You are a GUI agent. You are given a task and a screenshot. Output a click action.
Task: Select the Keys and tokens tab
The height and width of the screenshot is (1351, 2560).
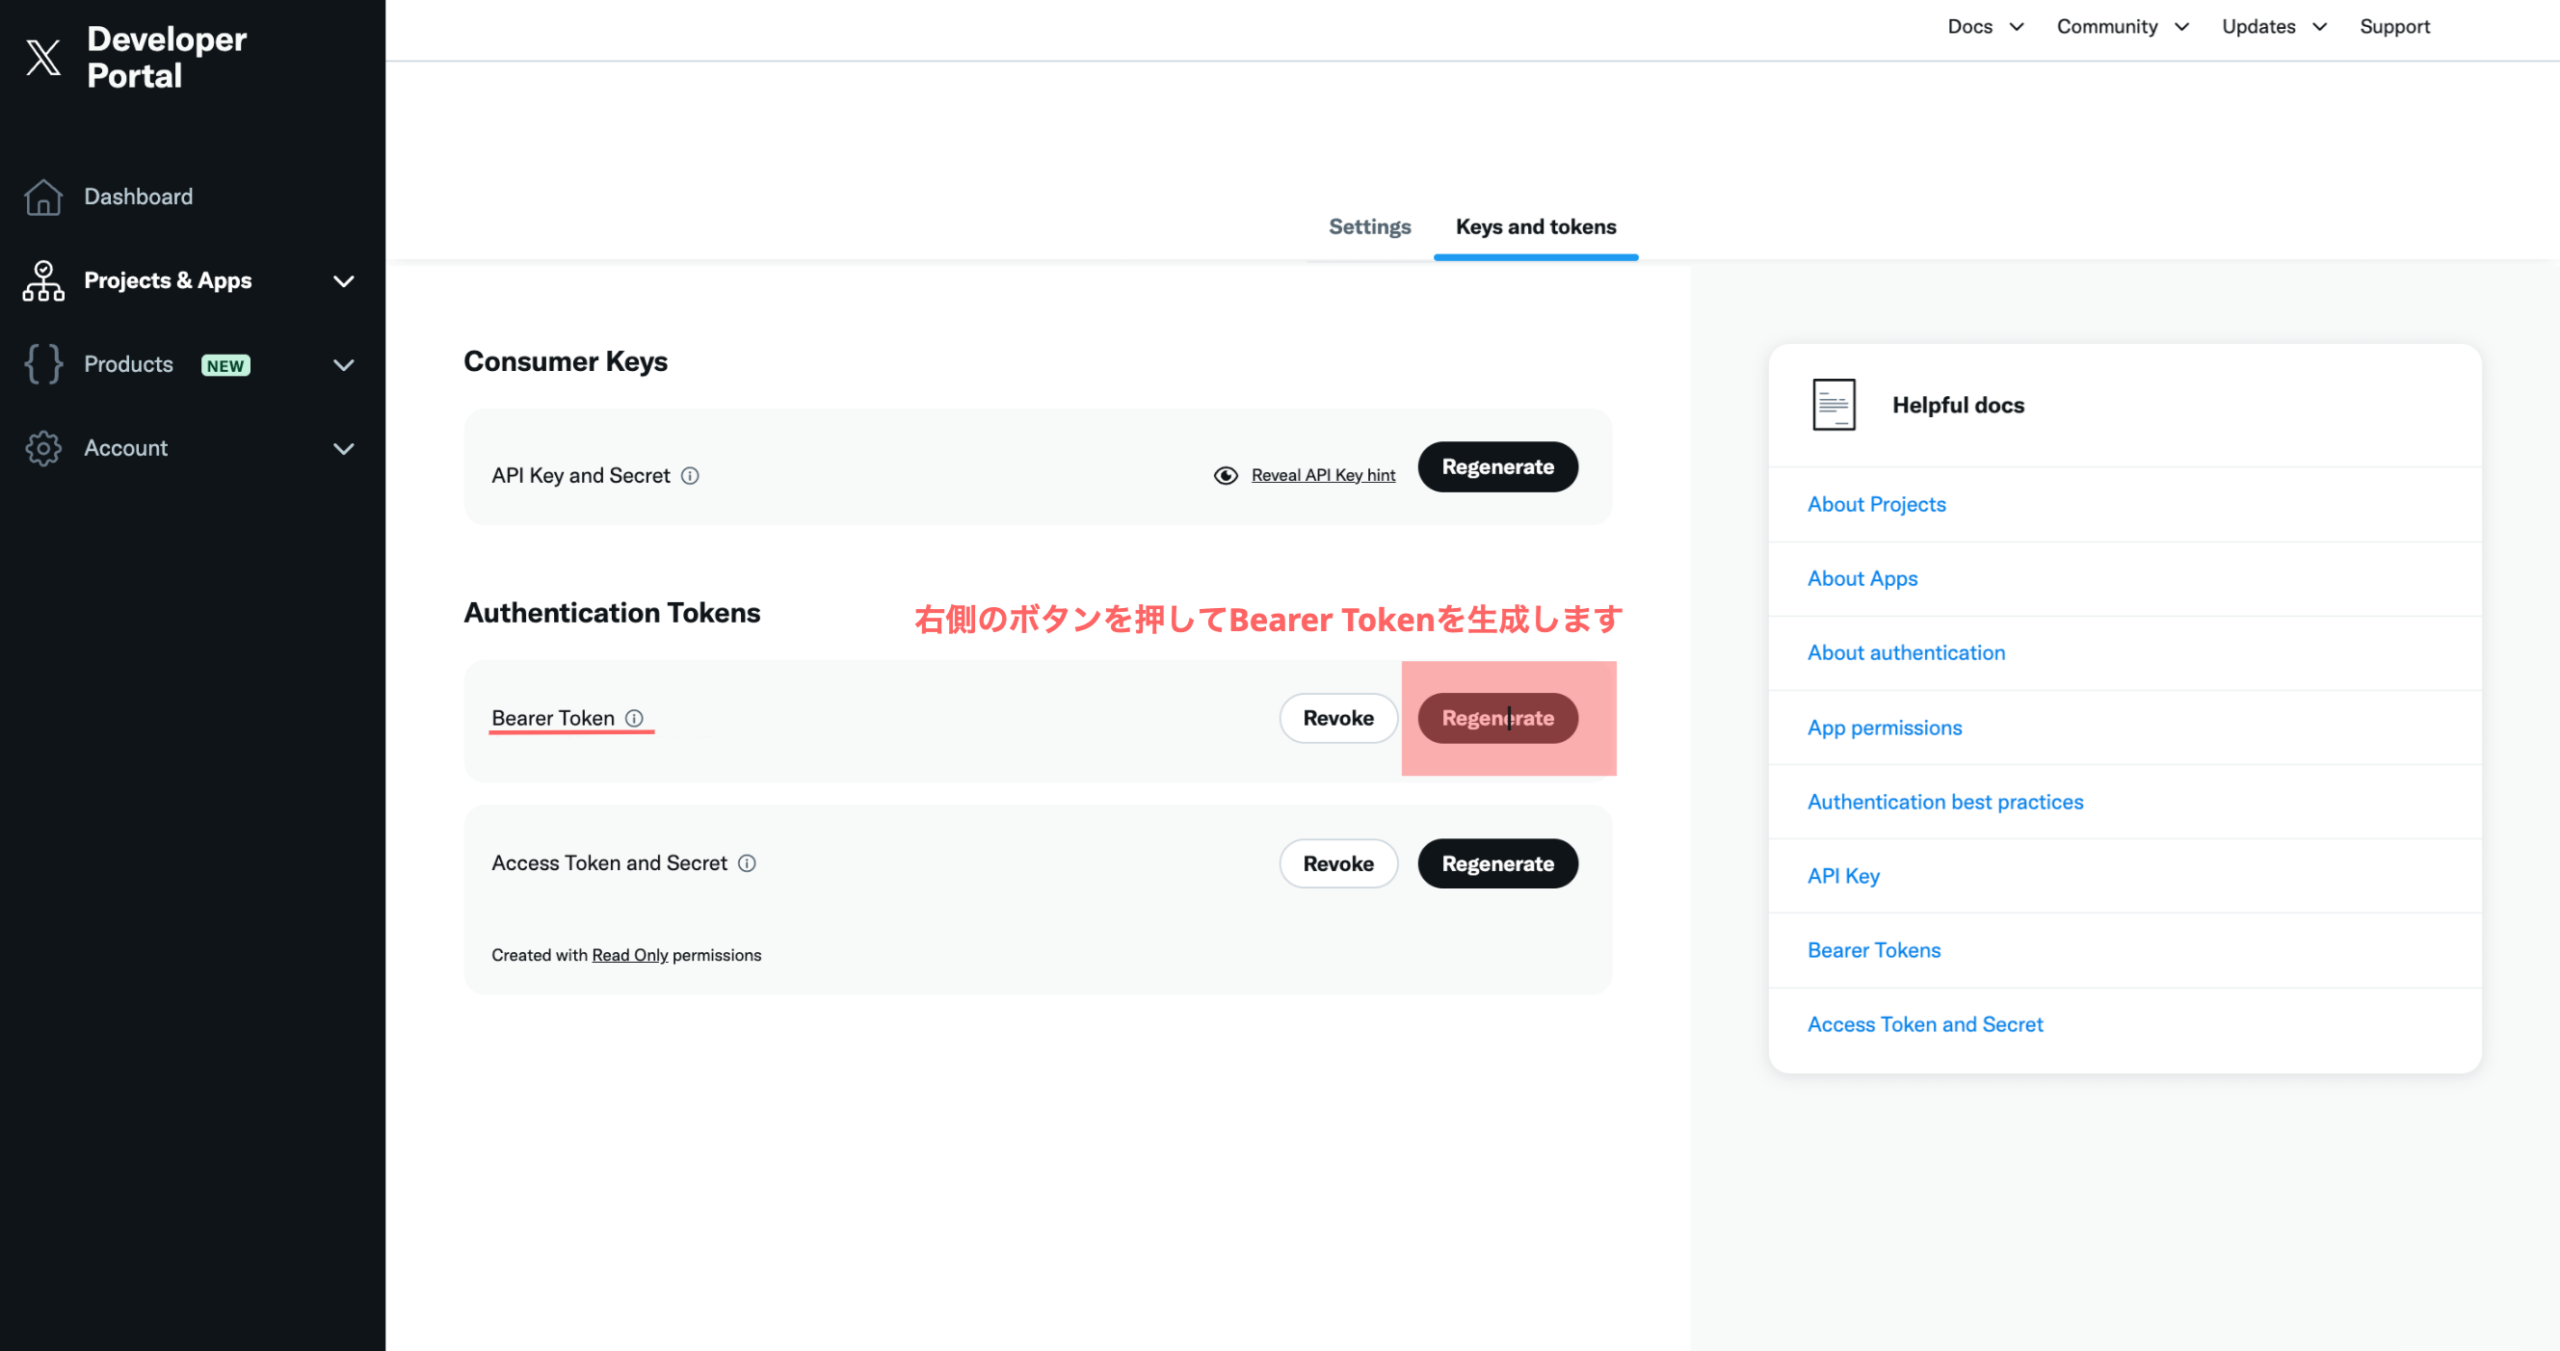pyautogui.click(x=1535, y=227)
